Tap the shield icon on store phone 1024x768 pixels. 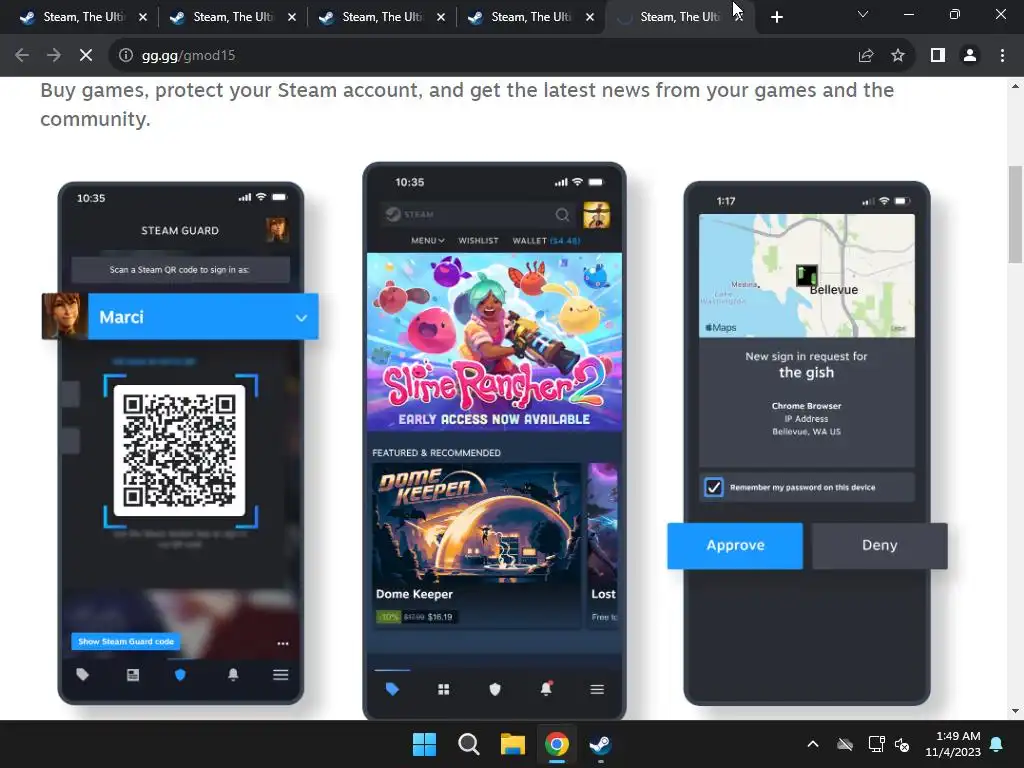[x=495, y=689]
